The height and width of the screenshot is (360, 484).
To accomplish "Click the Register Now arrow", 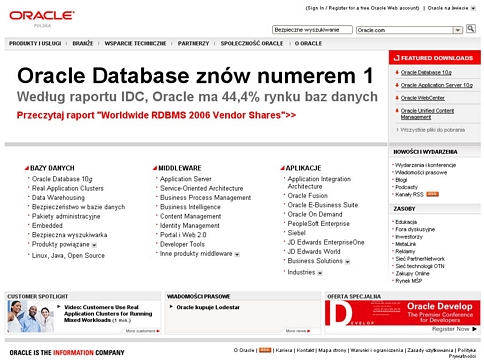I will (x=474, y=329).
